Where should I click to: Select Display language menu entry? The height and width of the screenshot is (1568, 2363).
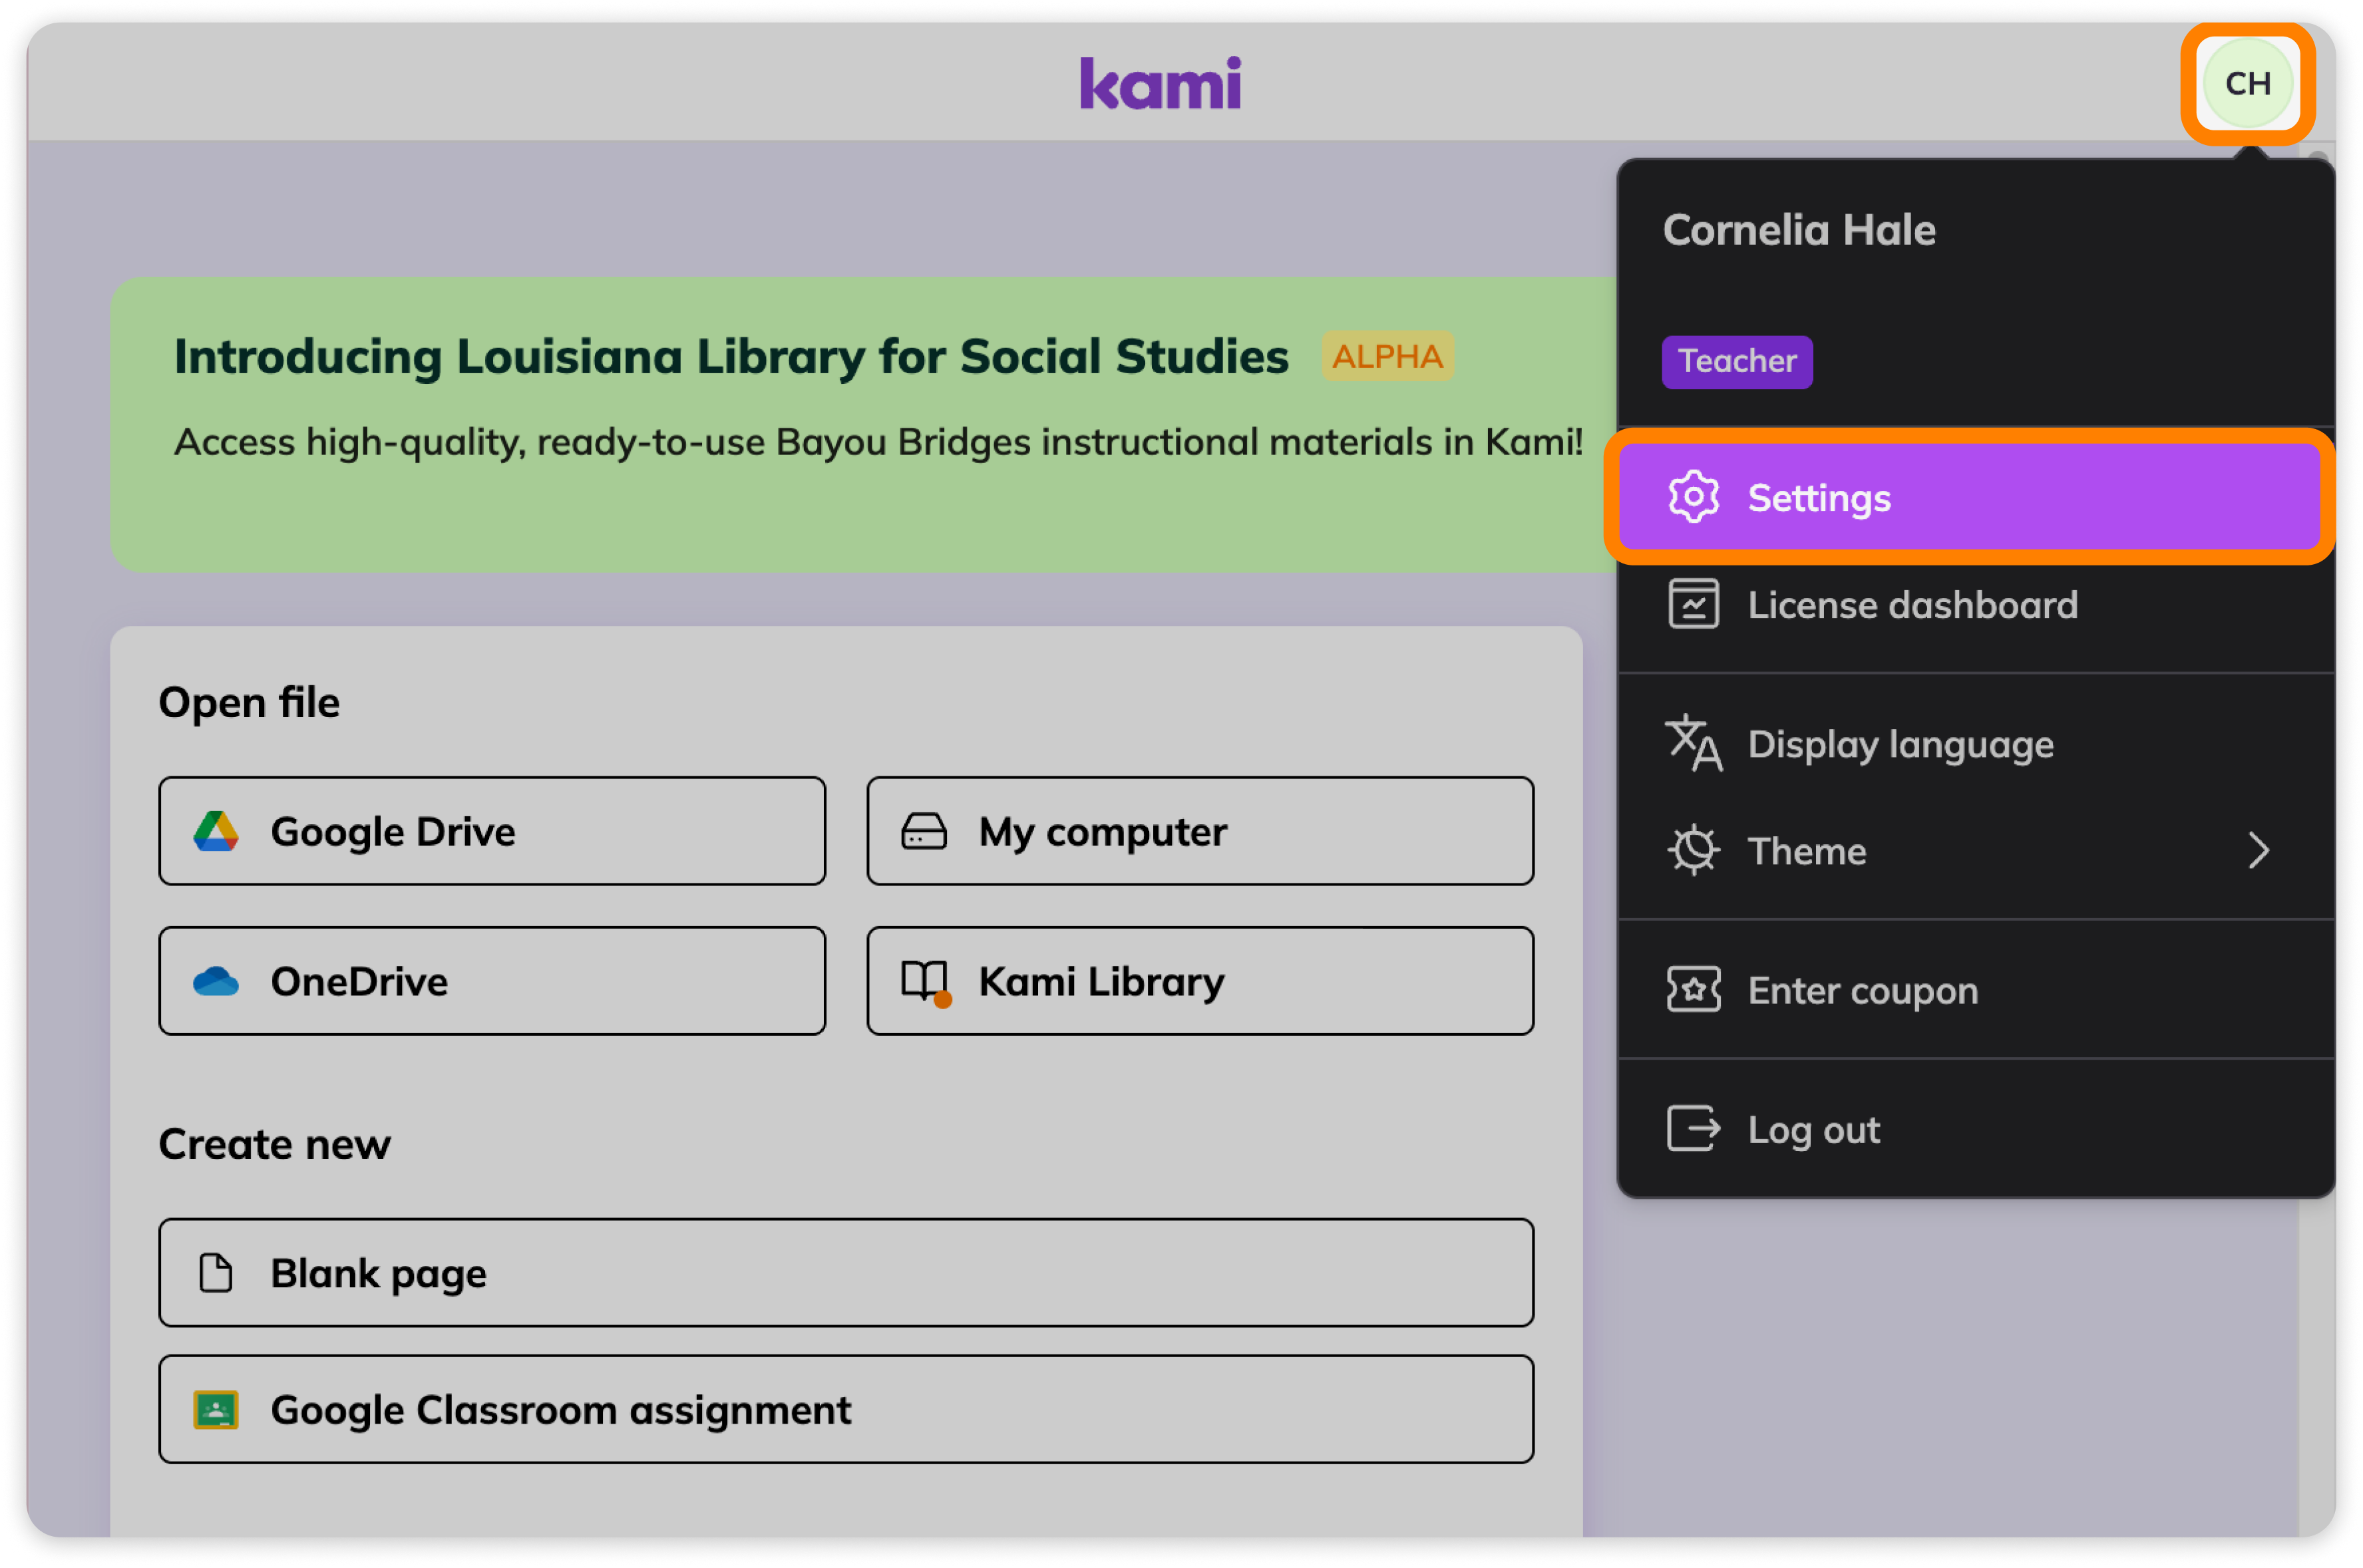1975,744
